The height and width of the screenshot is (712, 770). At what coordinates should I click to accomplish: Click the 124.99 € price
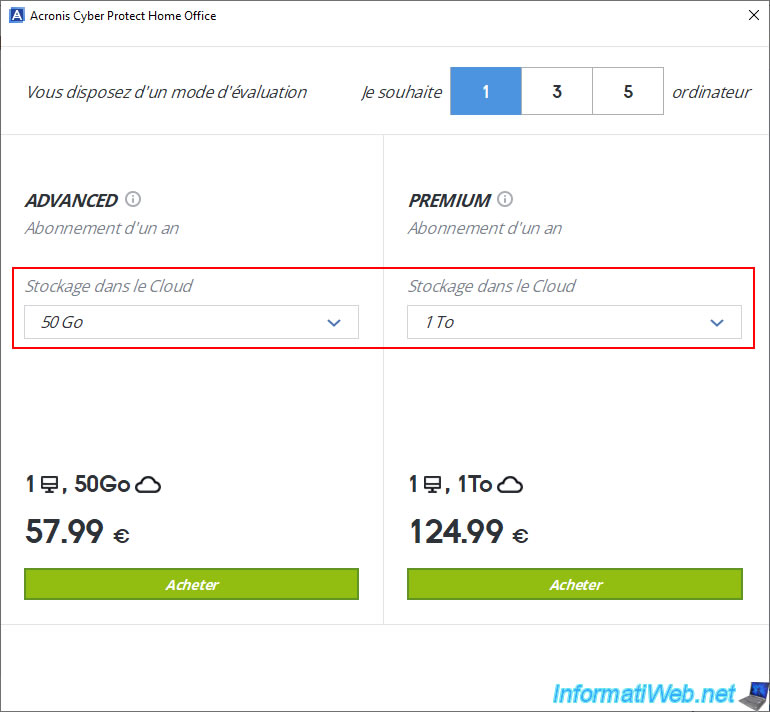468,532
